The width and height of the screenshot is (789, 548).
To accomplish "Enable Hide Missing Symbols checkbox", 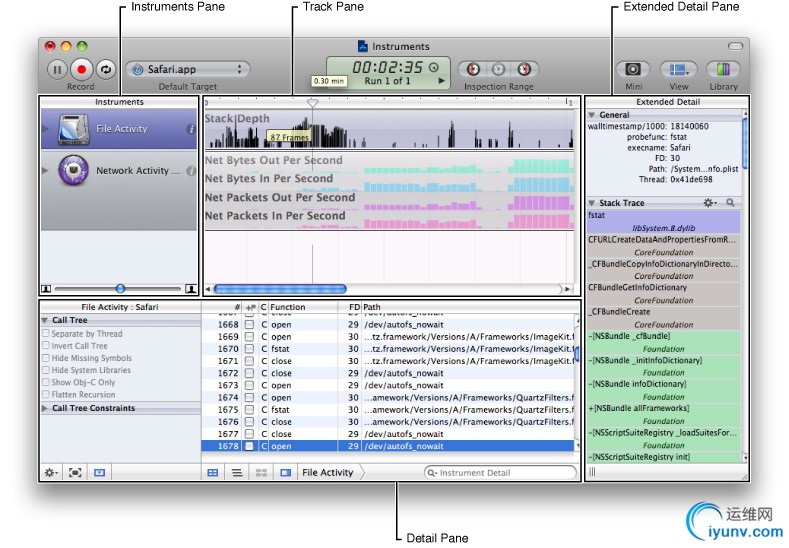I will pos(46,358).
